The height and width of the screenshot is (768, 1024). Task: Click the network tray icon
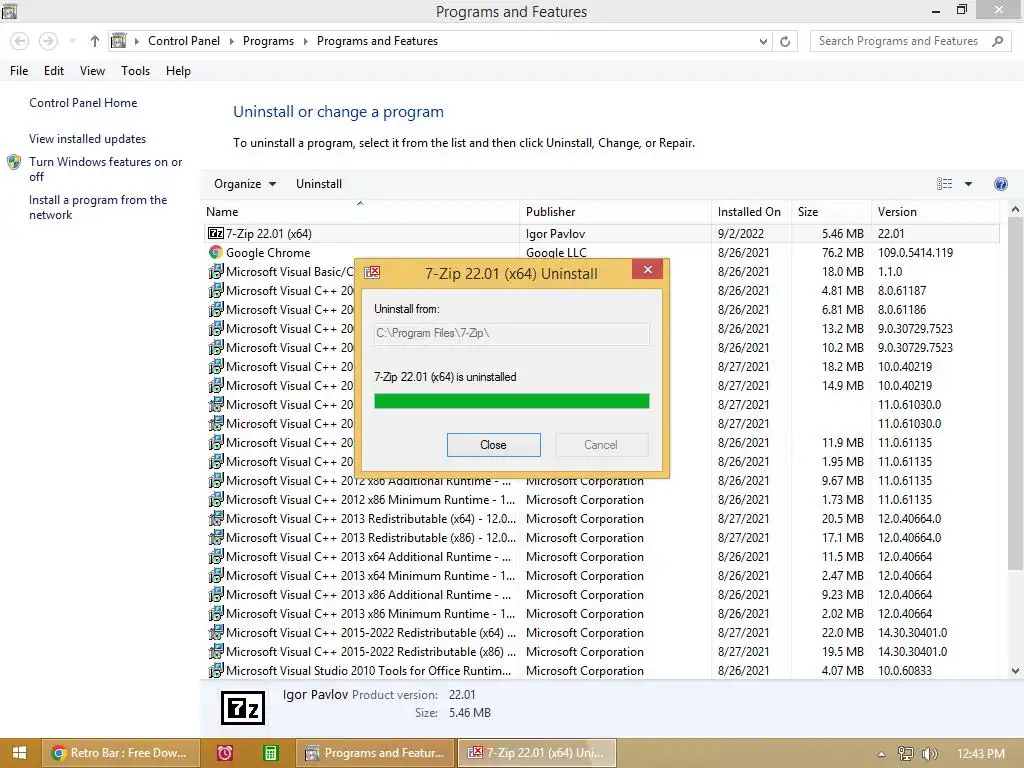click(905, 754)
